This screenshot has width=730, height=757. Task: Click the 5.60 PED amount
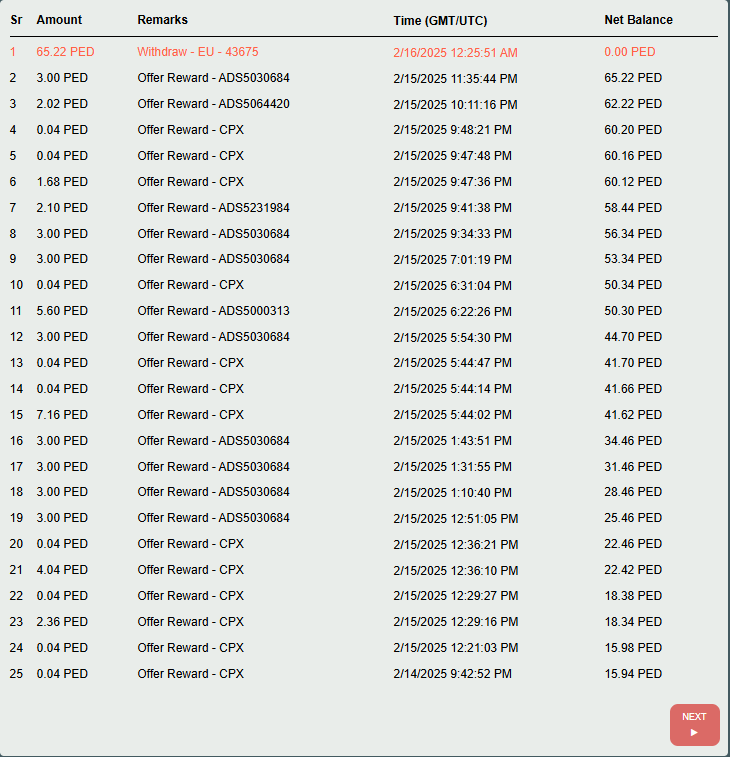62,310
